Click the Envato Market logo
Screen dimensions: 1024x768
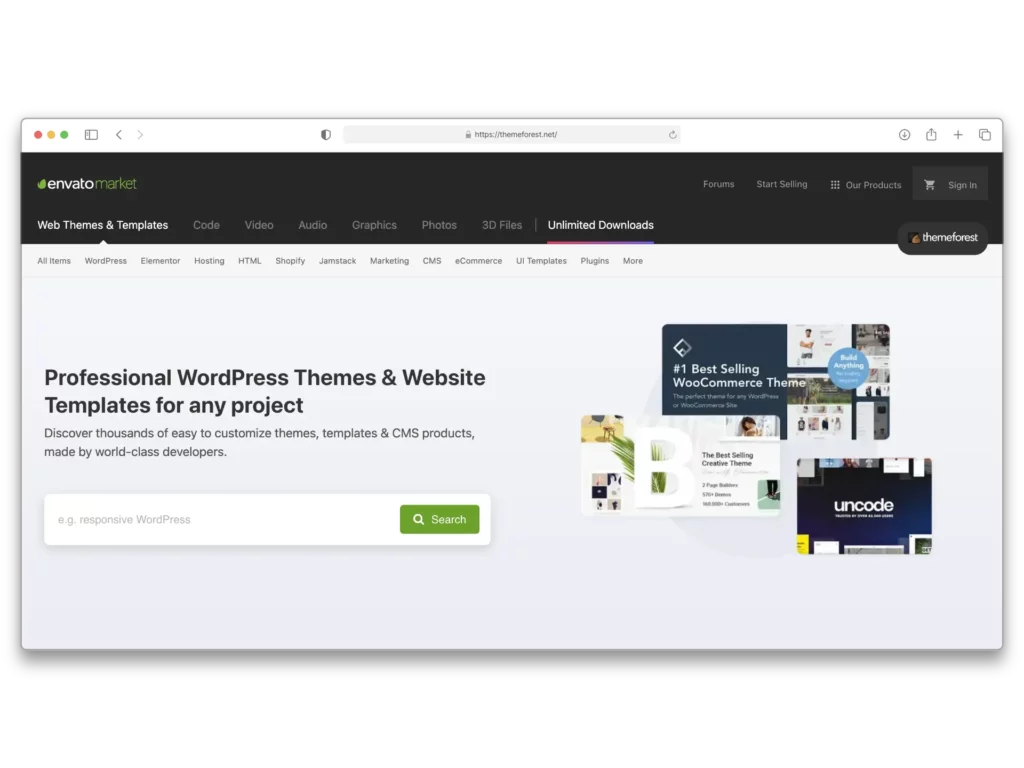pos(87,184)
